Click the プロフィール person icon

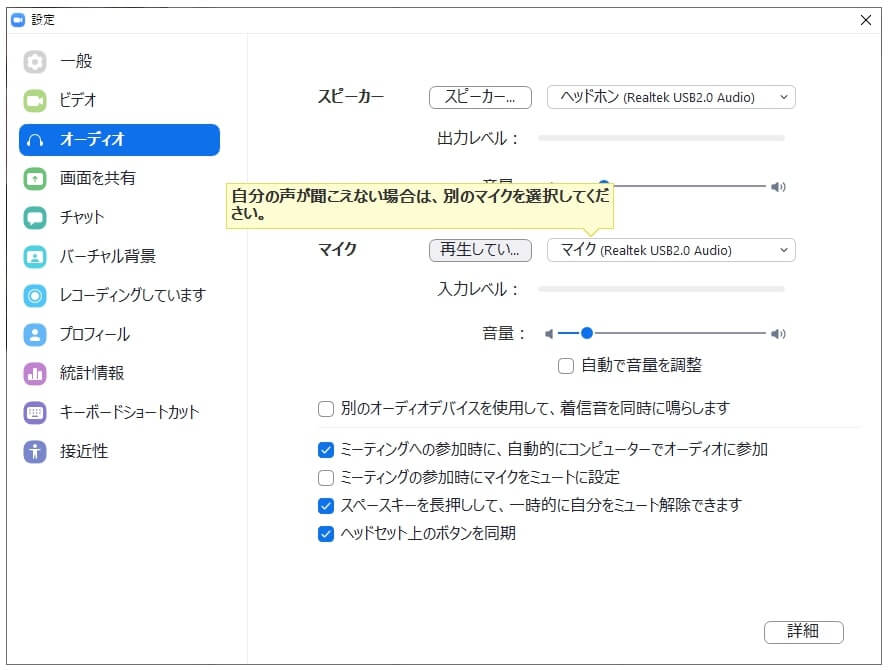click(35, 335)
